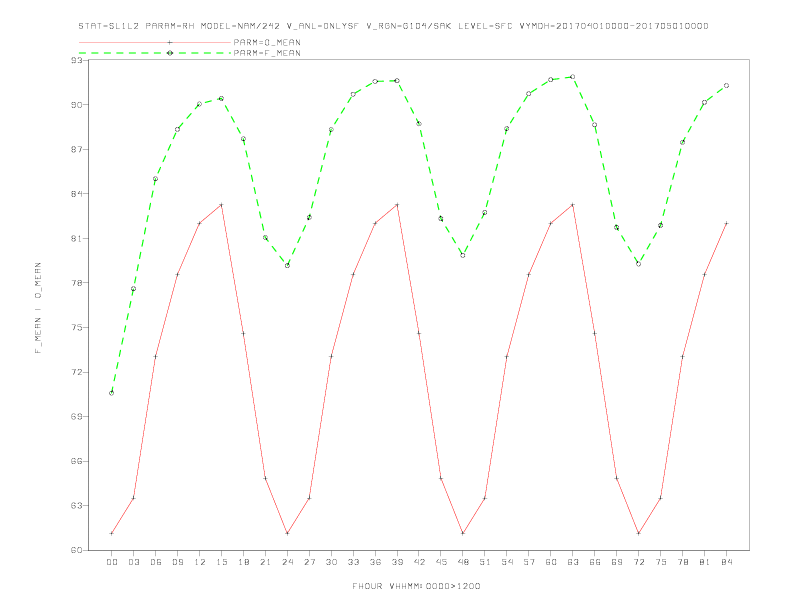This screenshot has height=612, width=792.
Task: Click the 87 label on the y-axis
Action: 77,149
